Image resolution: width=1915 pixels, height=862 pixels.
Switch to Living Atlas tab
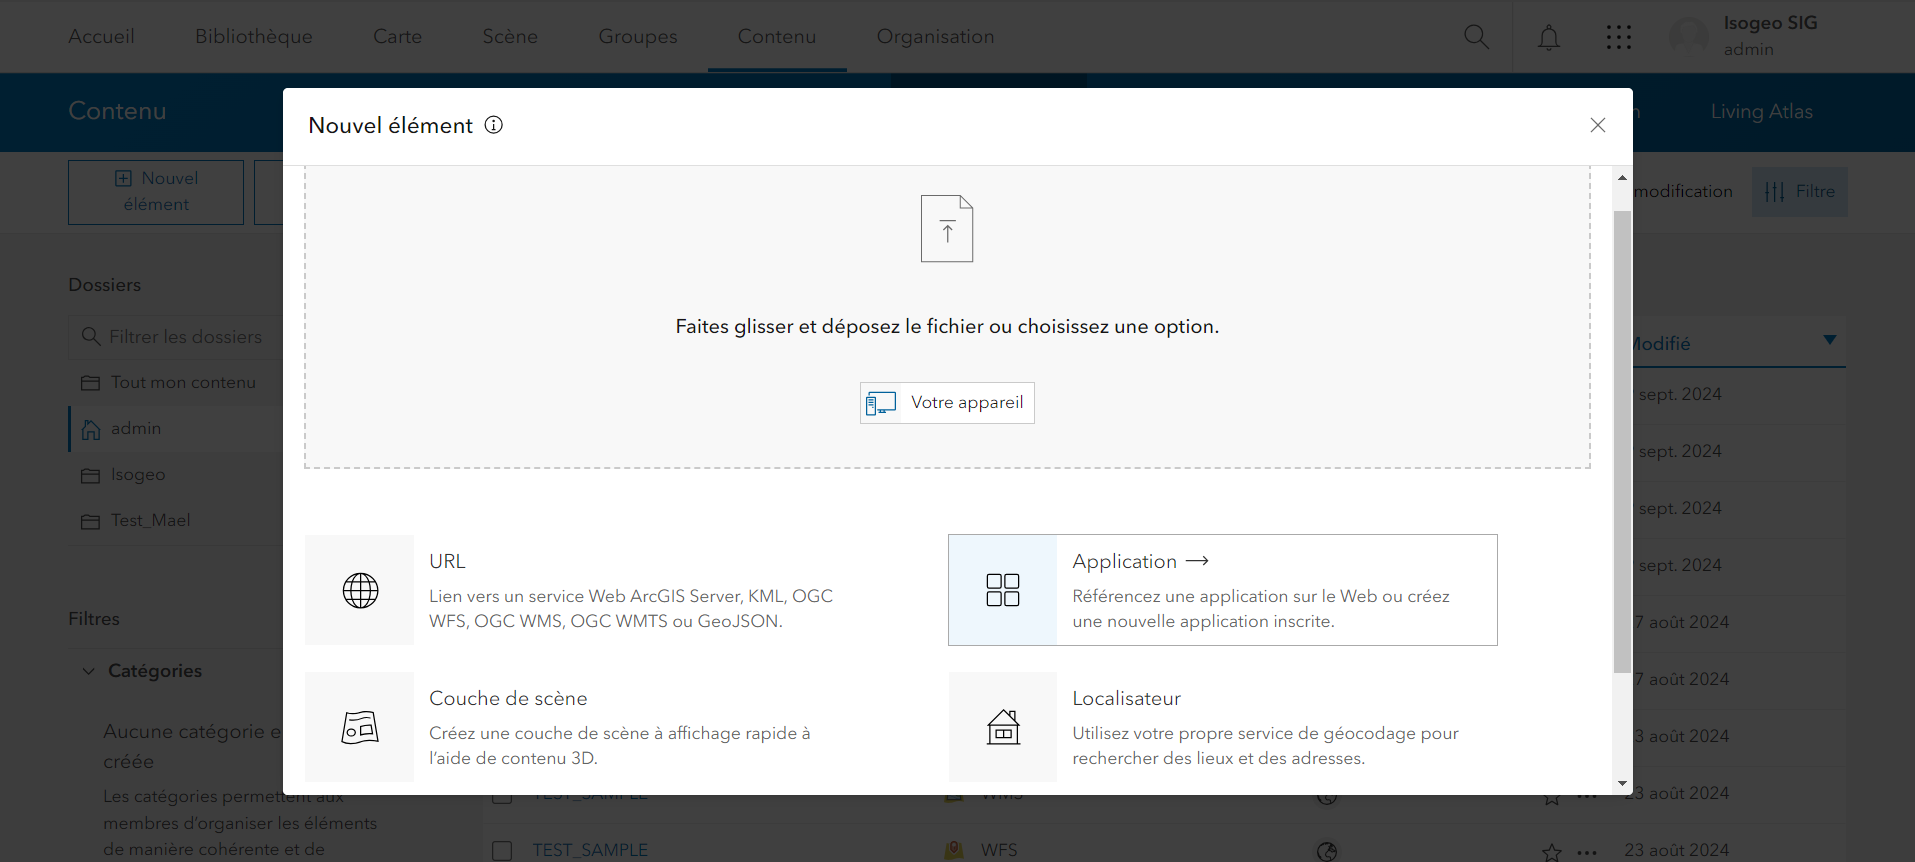(x=1761, y=112)
